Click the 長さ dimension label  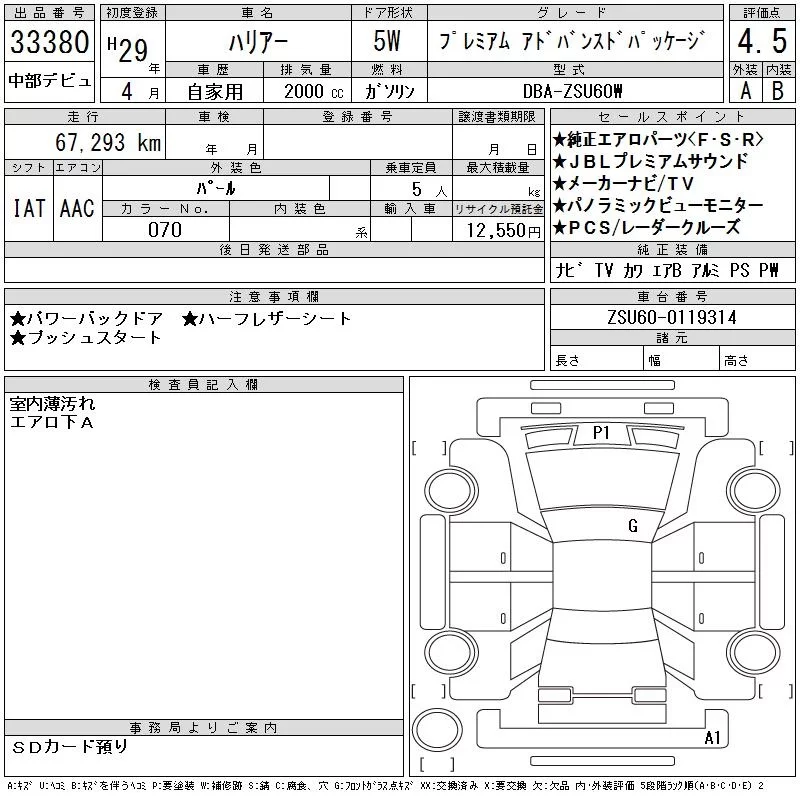pyautogui.click(x=567, y=361)
